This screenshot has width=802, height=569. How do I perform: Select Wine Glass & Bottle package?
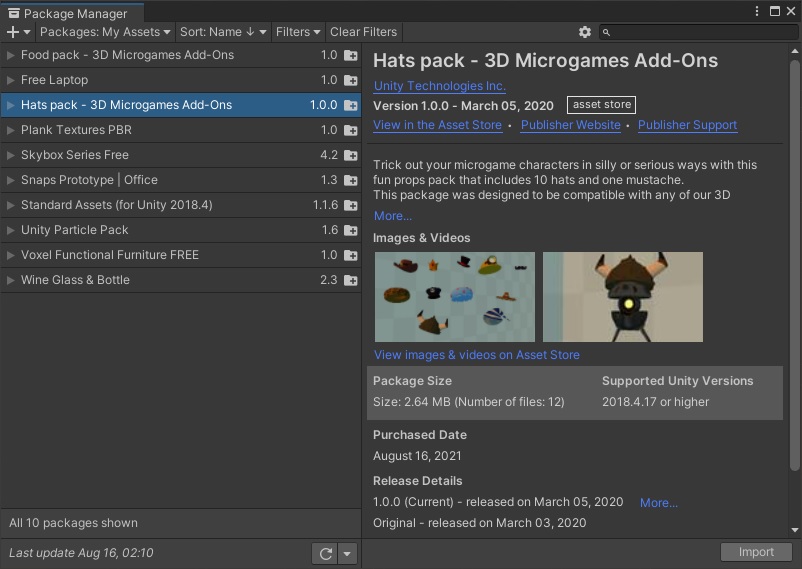coord(181,280)
